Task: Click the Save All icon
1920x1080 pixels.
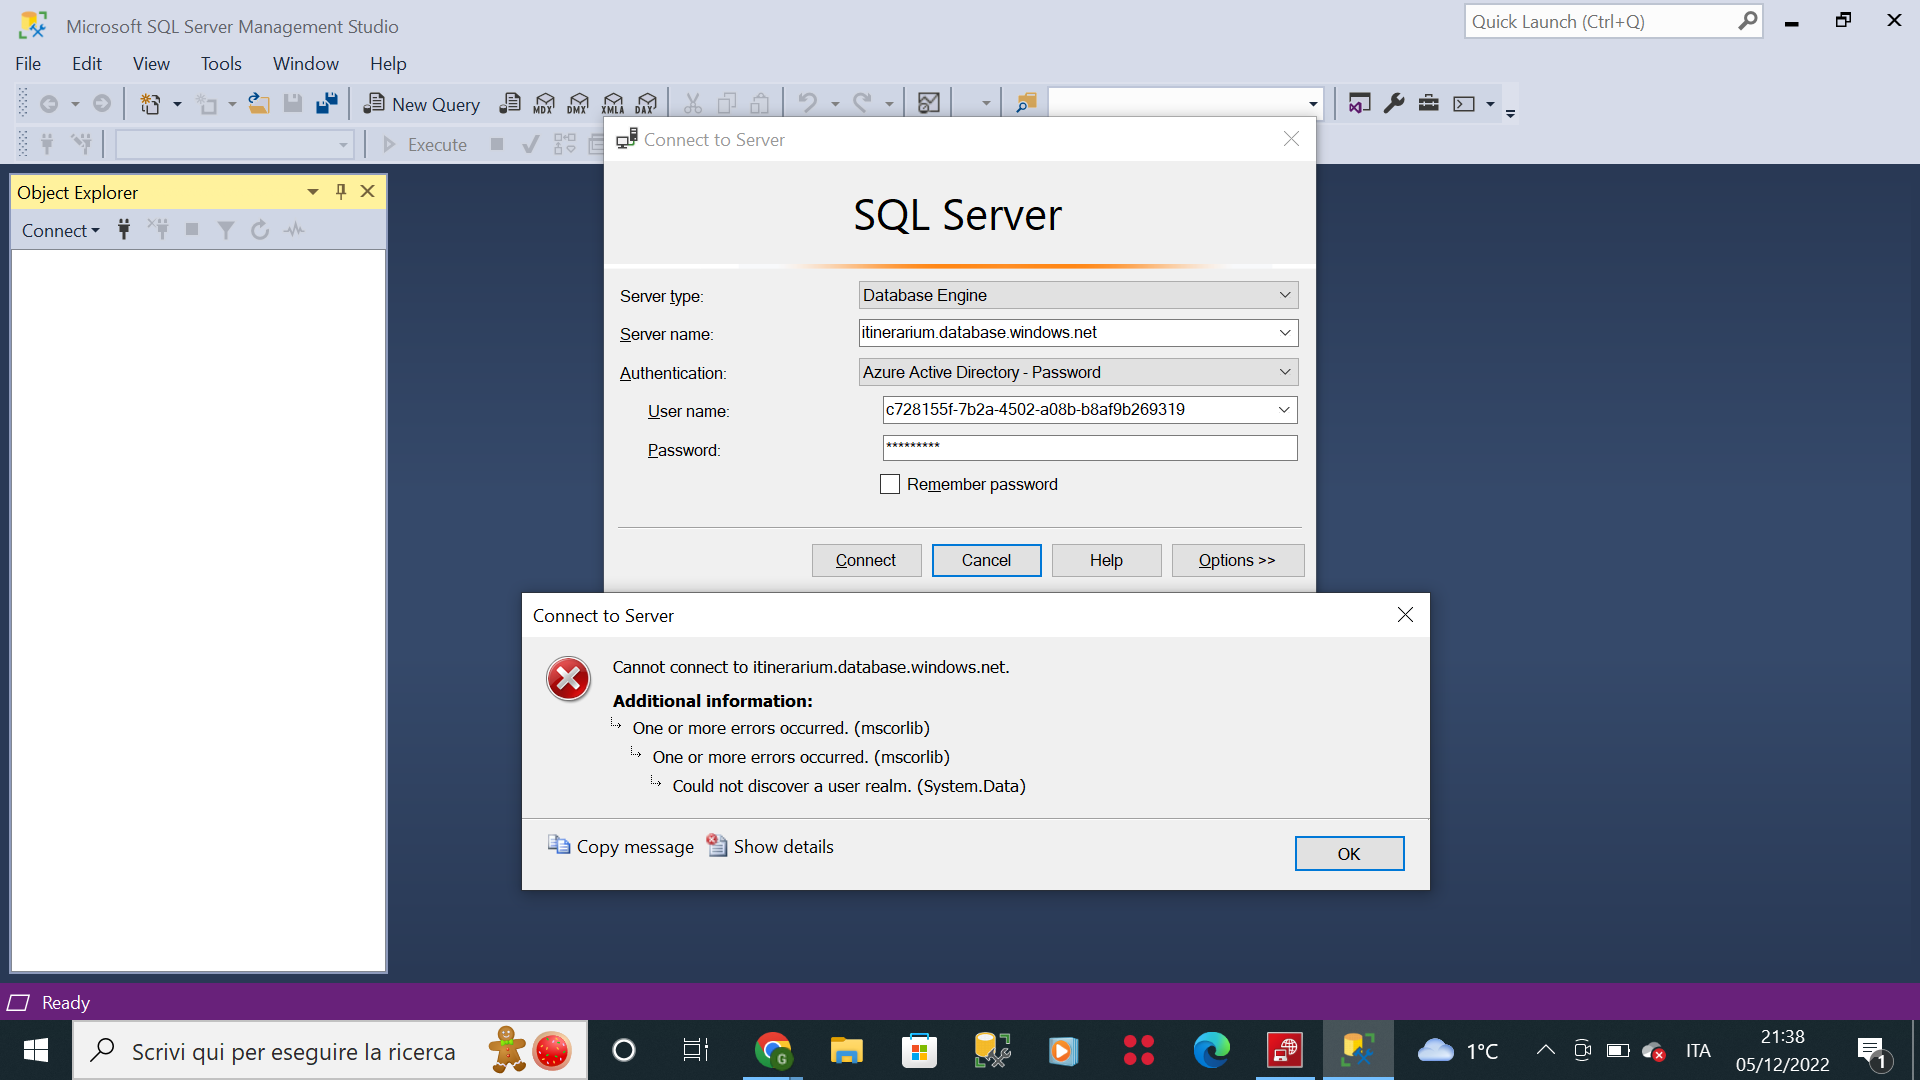Action: [x=327, y=103]
